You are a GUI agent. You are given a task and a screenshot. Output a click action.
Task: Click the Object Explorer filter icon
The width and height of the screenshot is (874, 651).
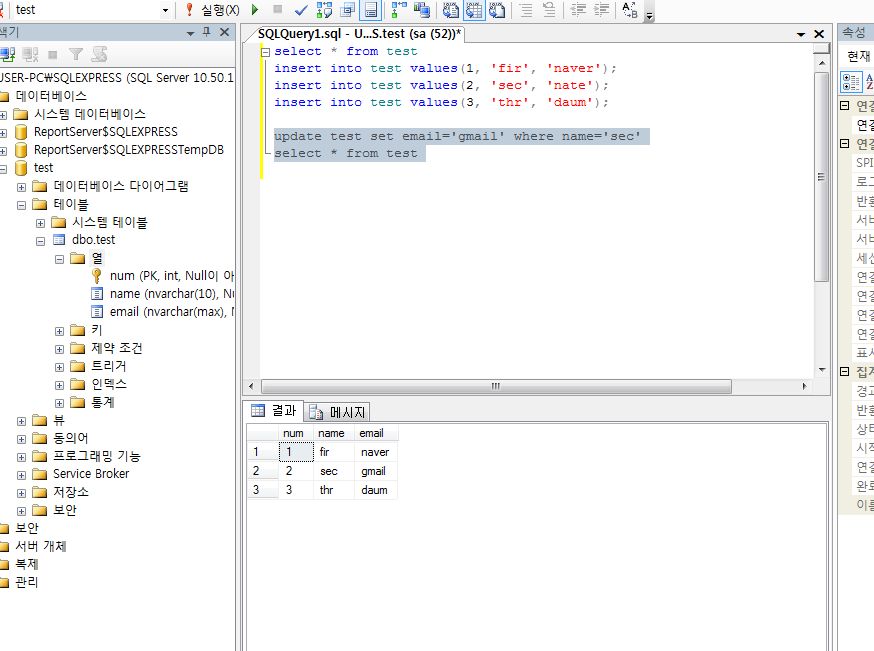(x=76, y=54)
